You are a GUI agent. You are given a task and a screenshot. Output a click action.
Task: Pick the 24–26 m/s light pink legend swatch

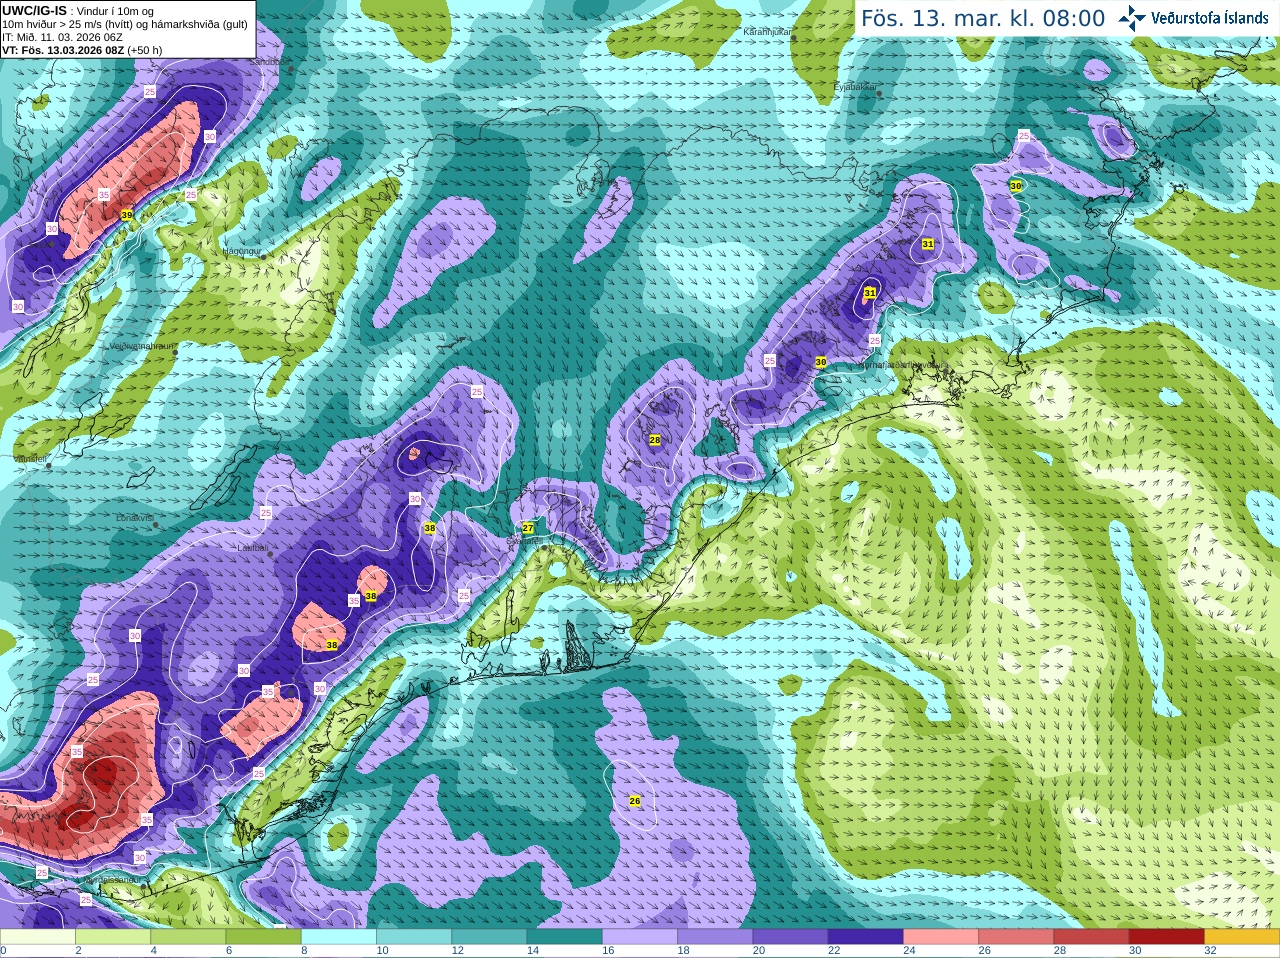(x=941, y=937)
